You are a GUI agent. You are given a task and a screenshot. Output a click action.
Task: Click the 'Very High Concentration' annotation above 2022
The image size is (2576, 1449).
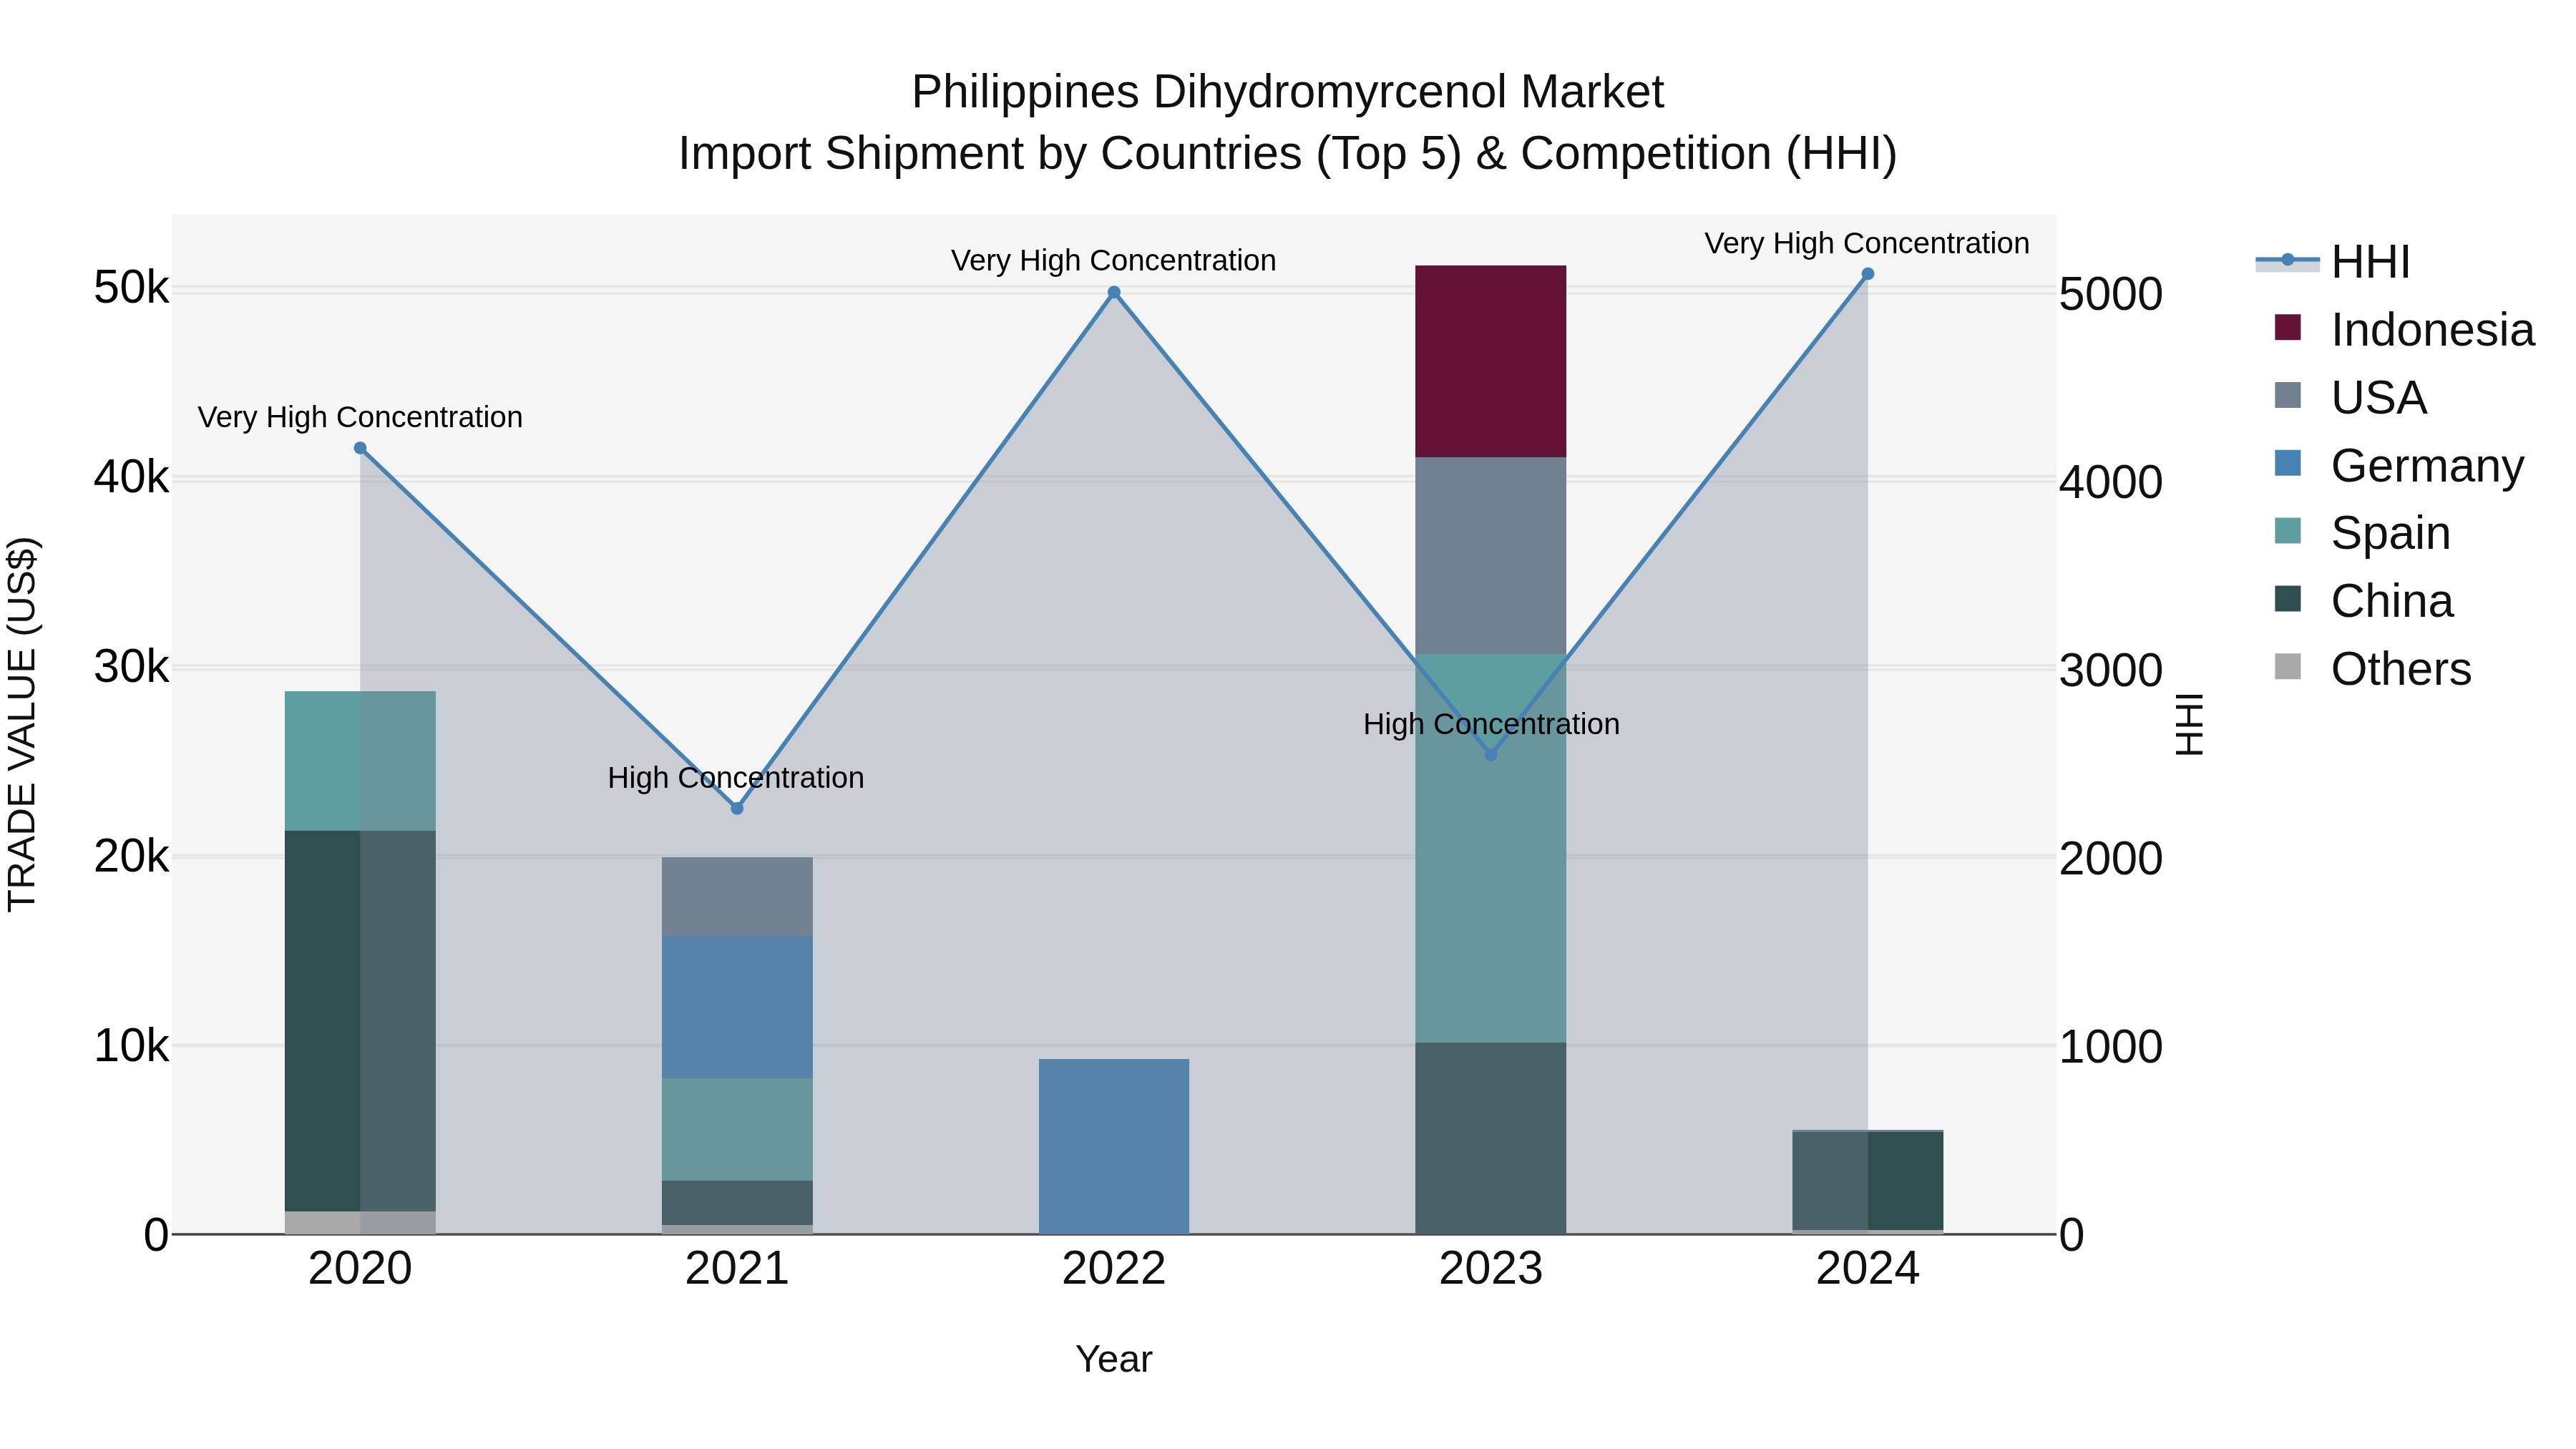click(1114, 261)
